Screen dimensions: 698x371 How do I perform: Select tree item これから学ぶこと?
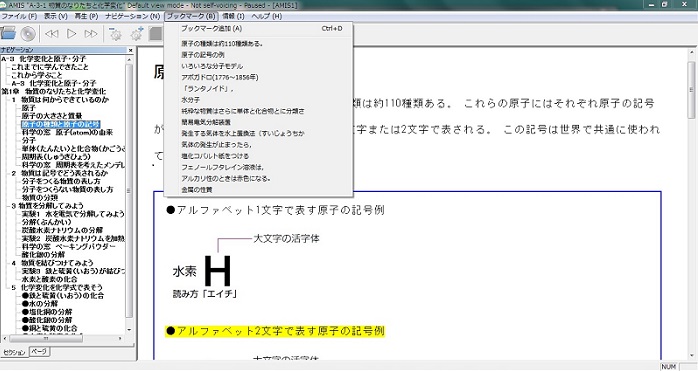[x=37, y=75]
